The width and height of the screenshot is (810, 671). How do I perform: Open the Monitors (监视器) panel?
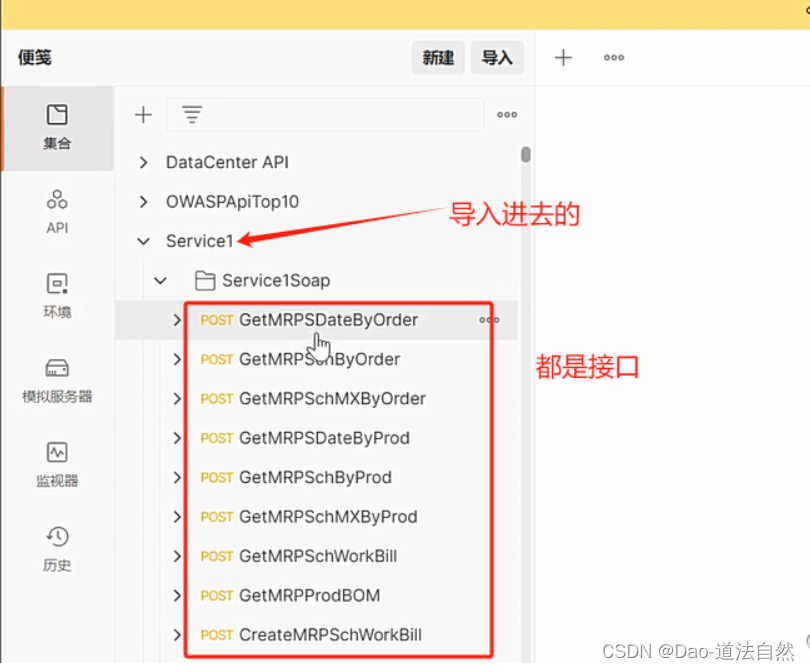click(x=57, y=466)
